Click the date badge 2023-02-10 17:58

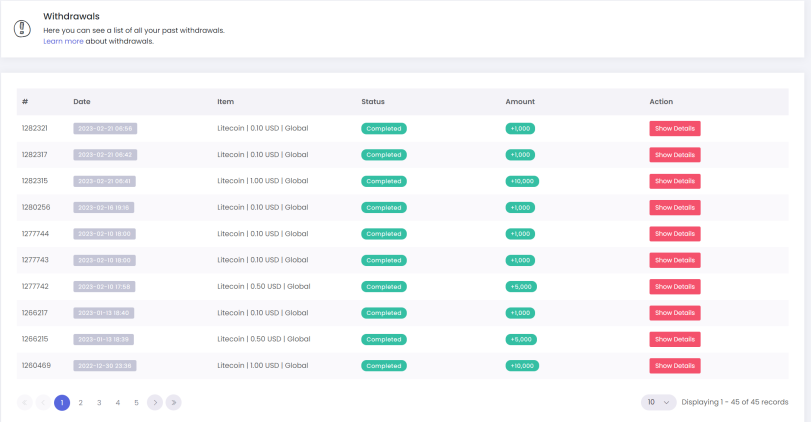(x=104, y=287)
